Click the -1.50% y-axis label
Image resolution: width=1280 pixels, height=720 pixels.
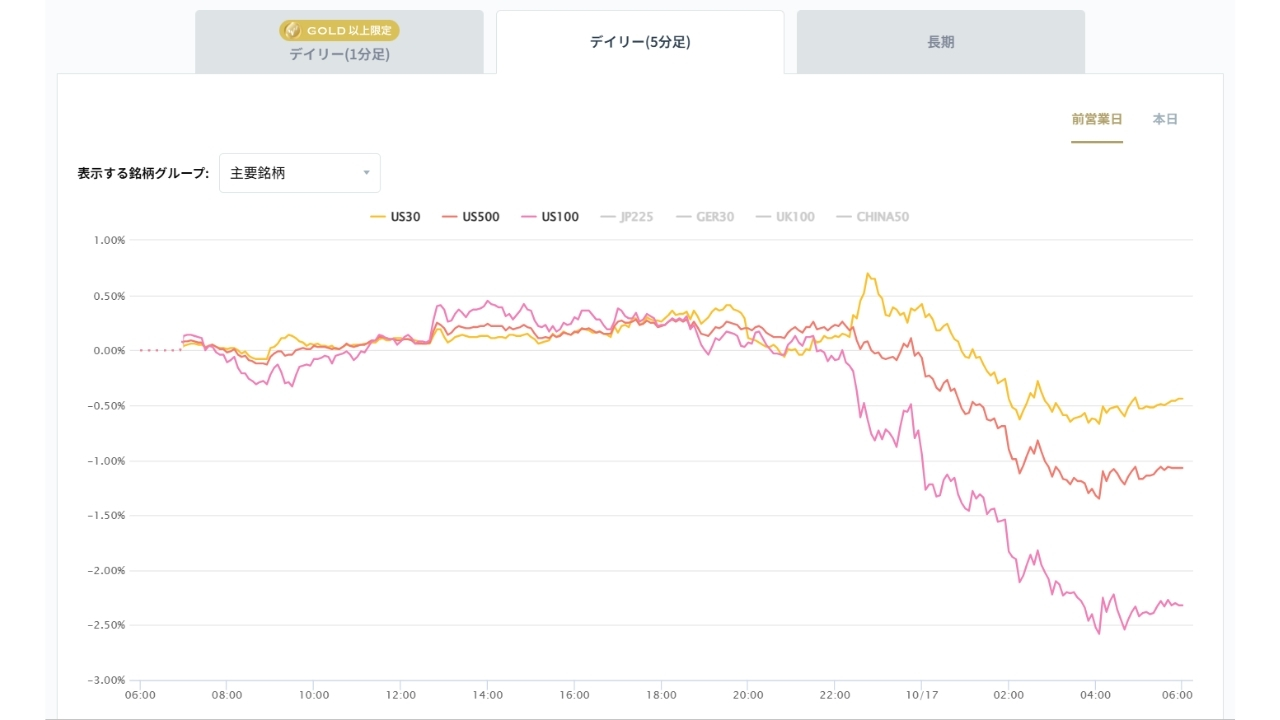(108, 516)
